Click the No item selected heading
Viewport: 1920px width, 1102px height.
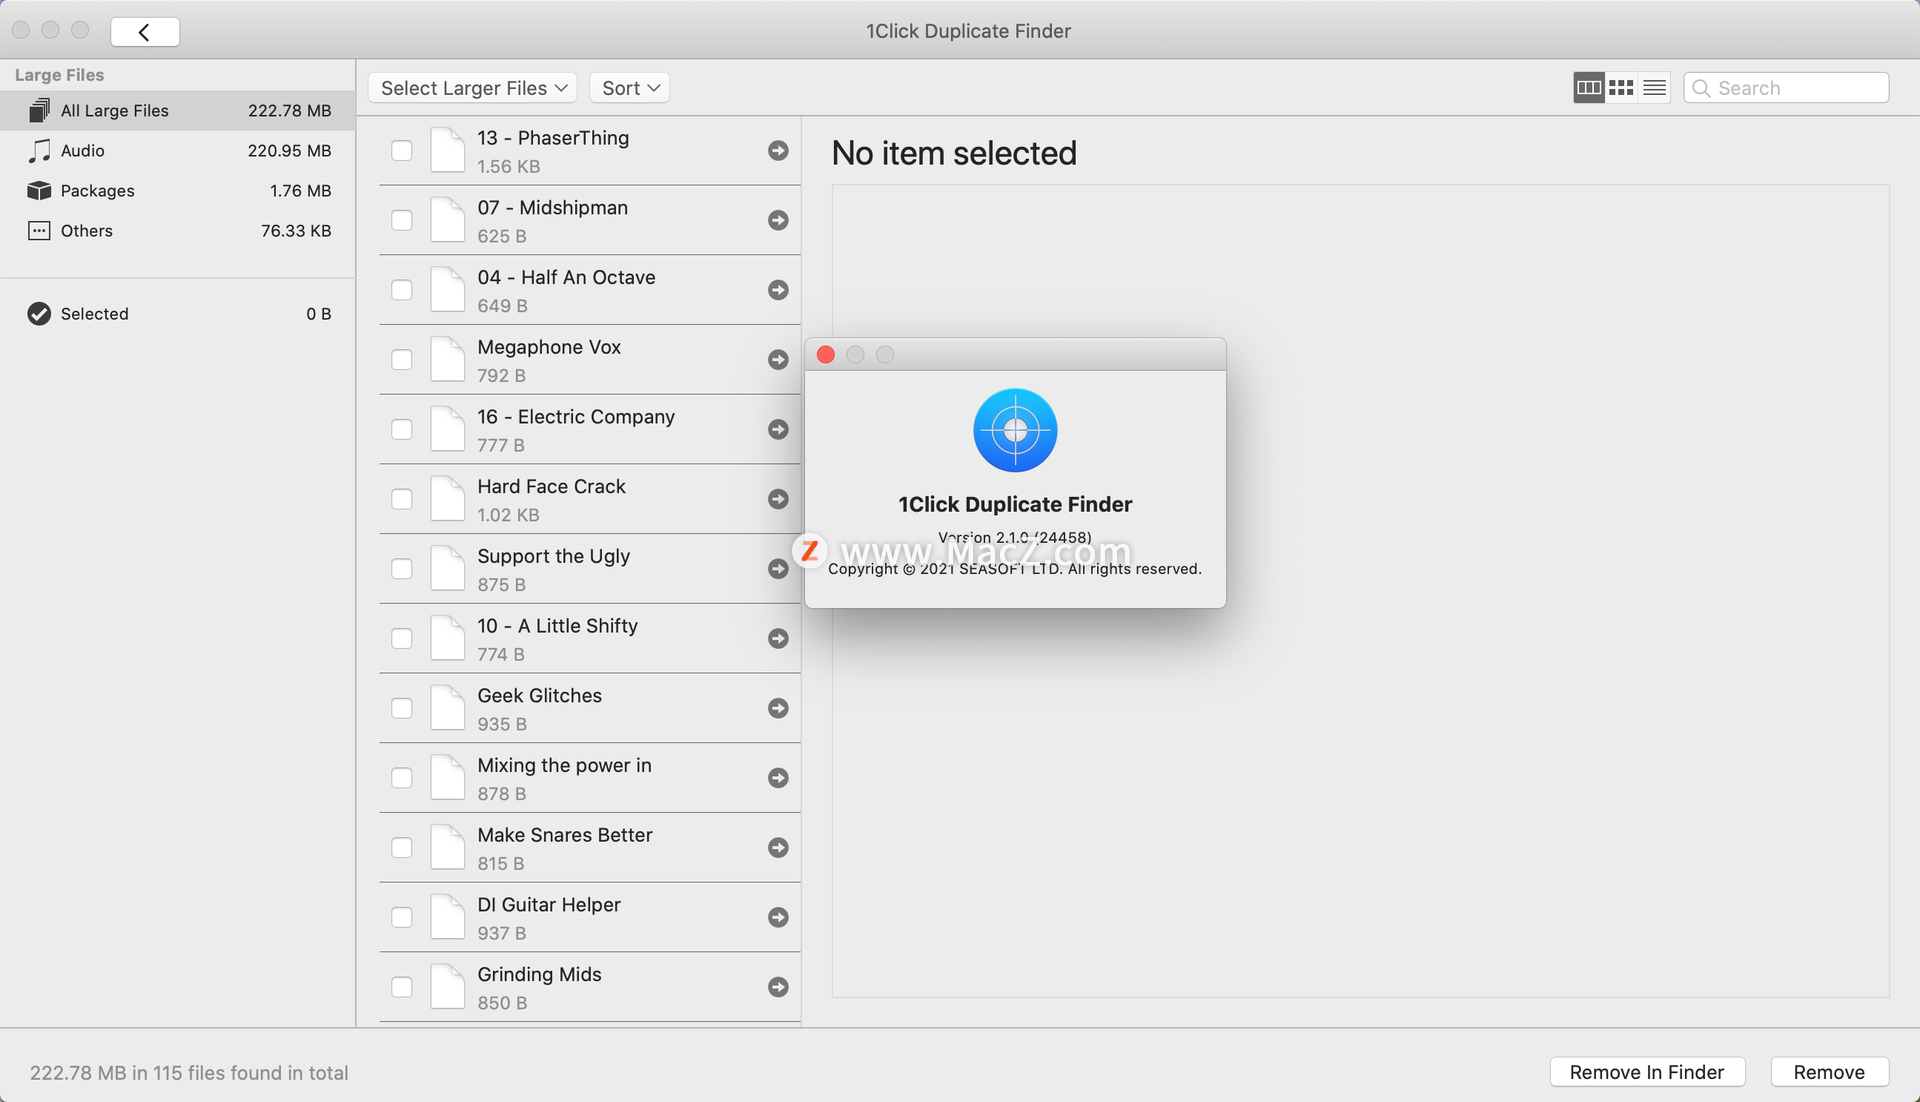954,153
